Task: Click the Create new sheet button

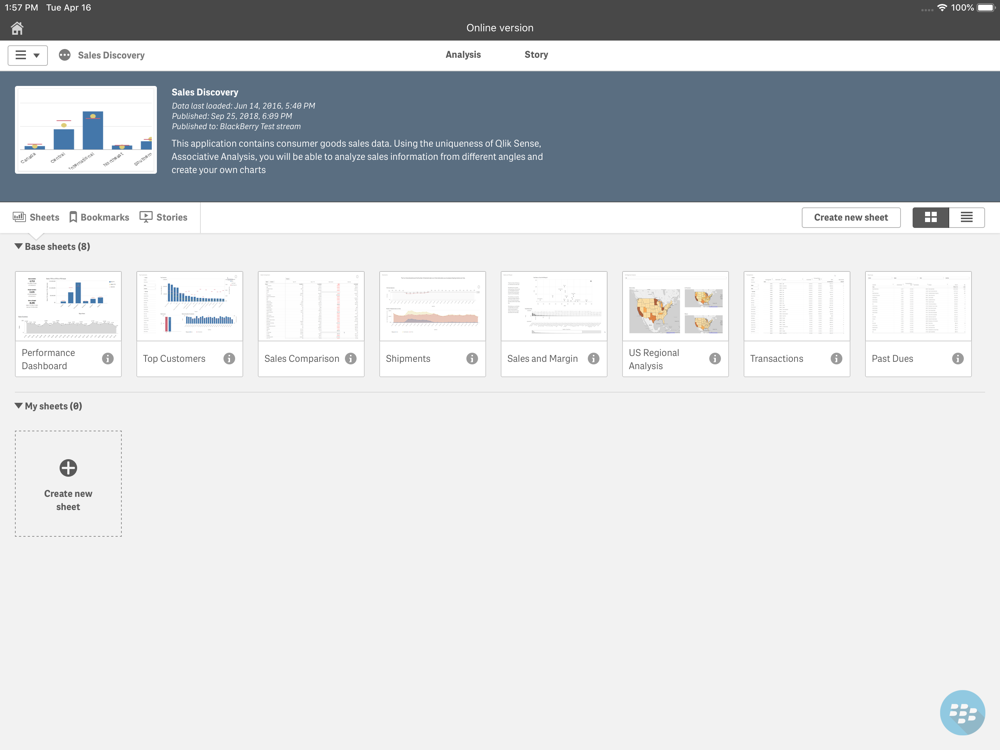Action: [x=851, y=217]
